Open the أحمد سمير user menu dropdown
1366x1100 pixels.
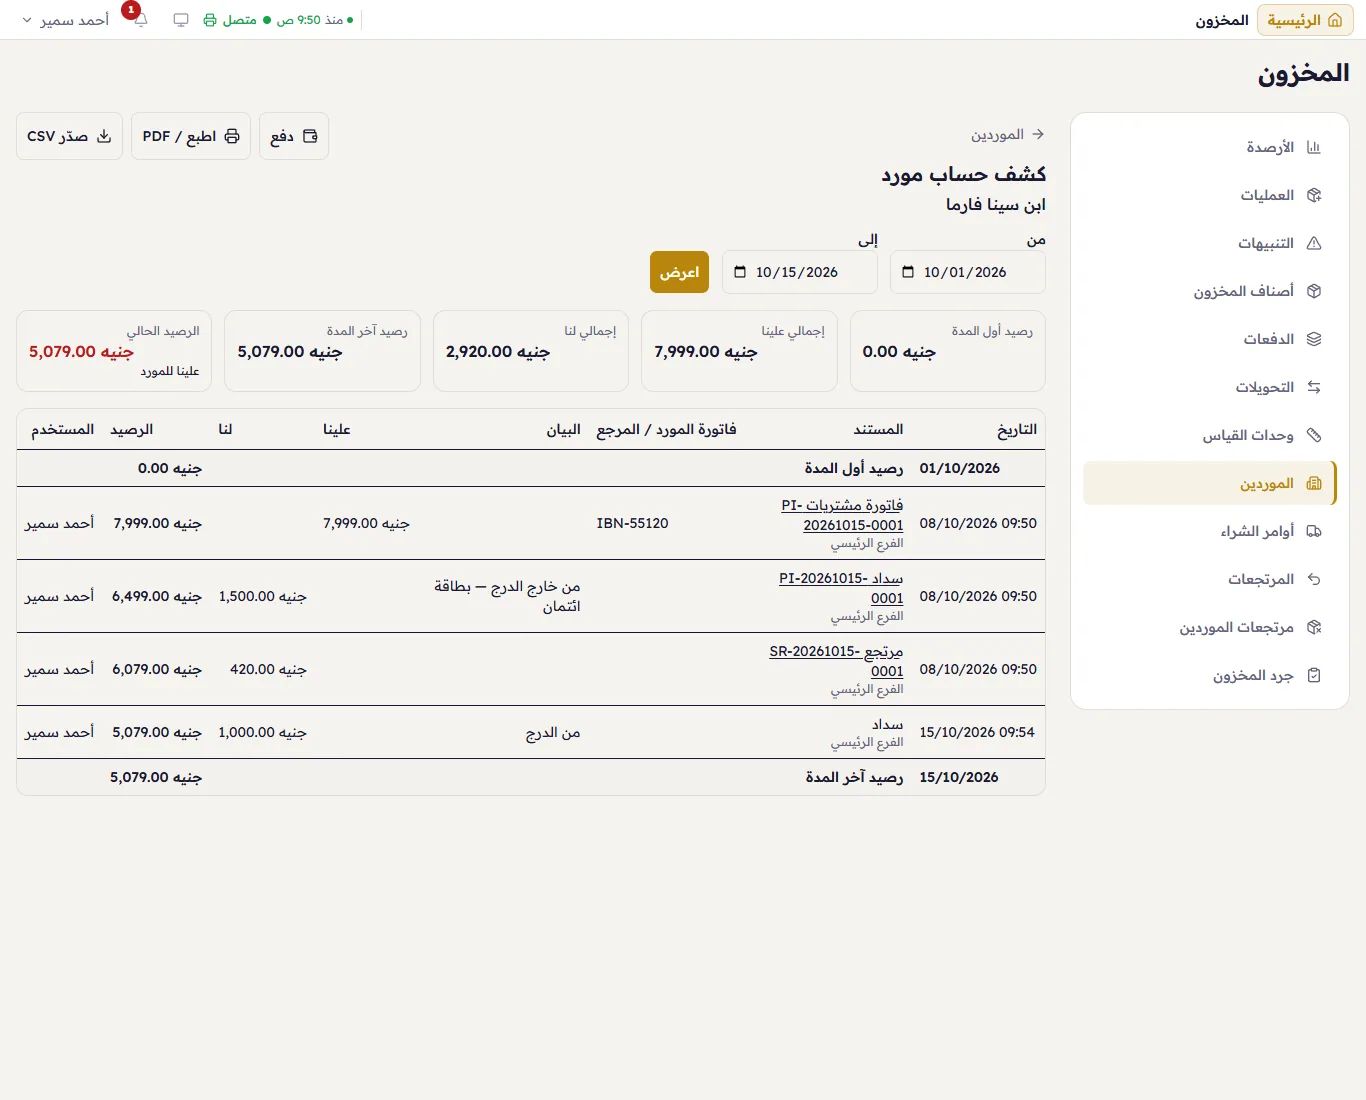(x=65, y=20)
